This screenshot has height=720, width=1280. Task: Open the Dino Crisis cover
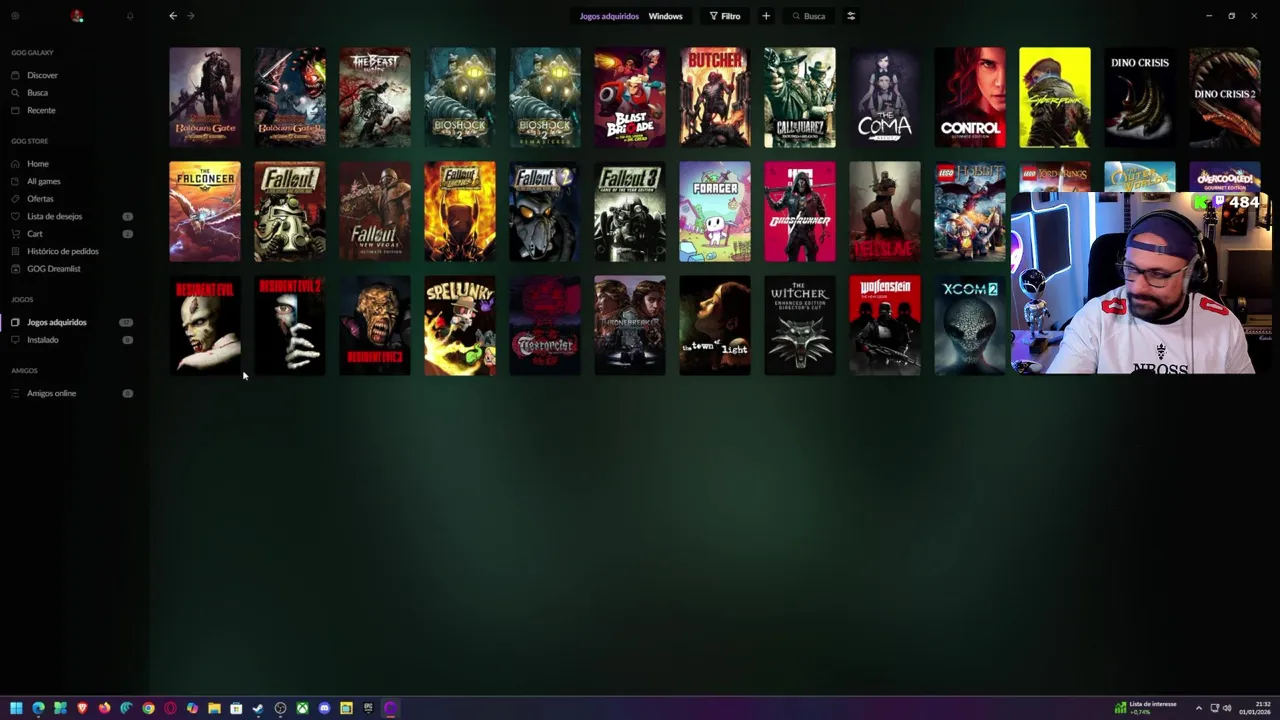tap(1140, 97)
